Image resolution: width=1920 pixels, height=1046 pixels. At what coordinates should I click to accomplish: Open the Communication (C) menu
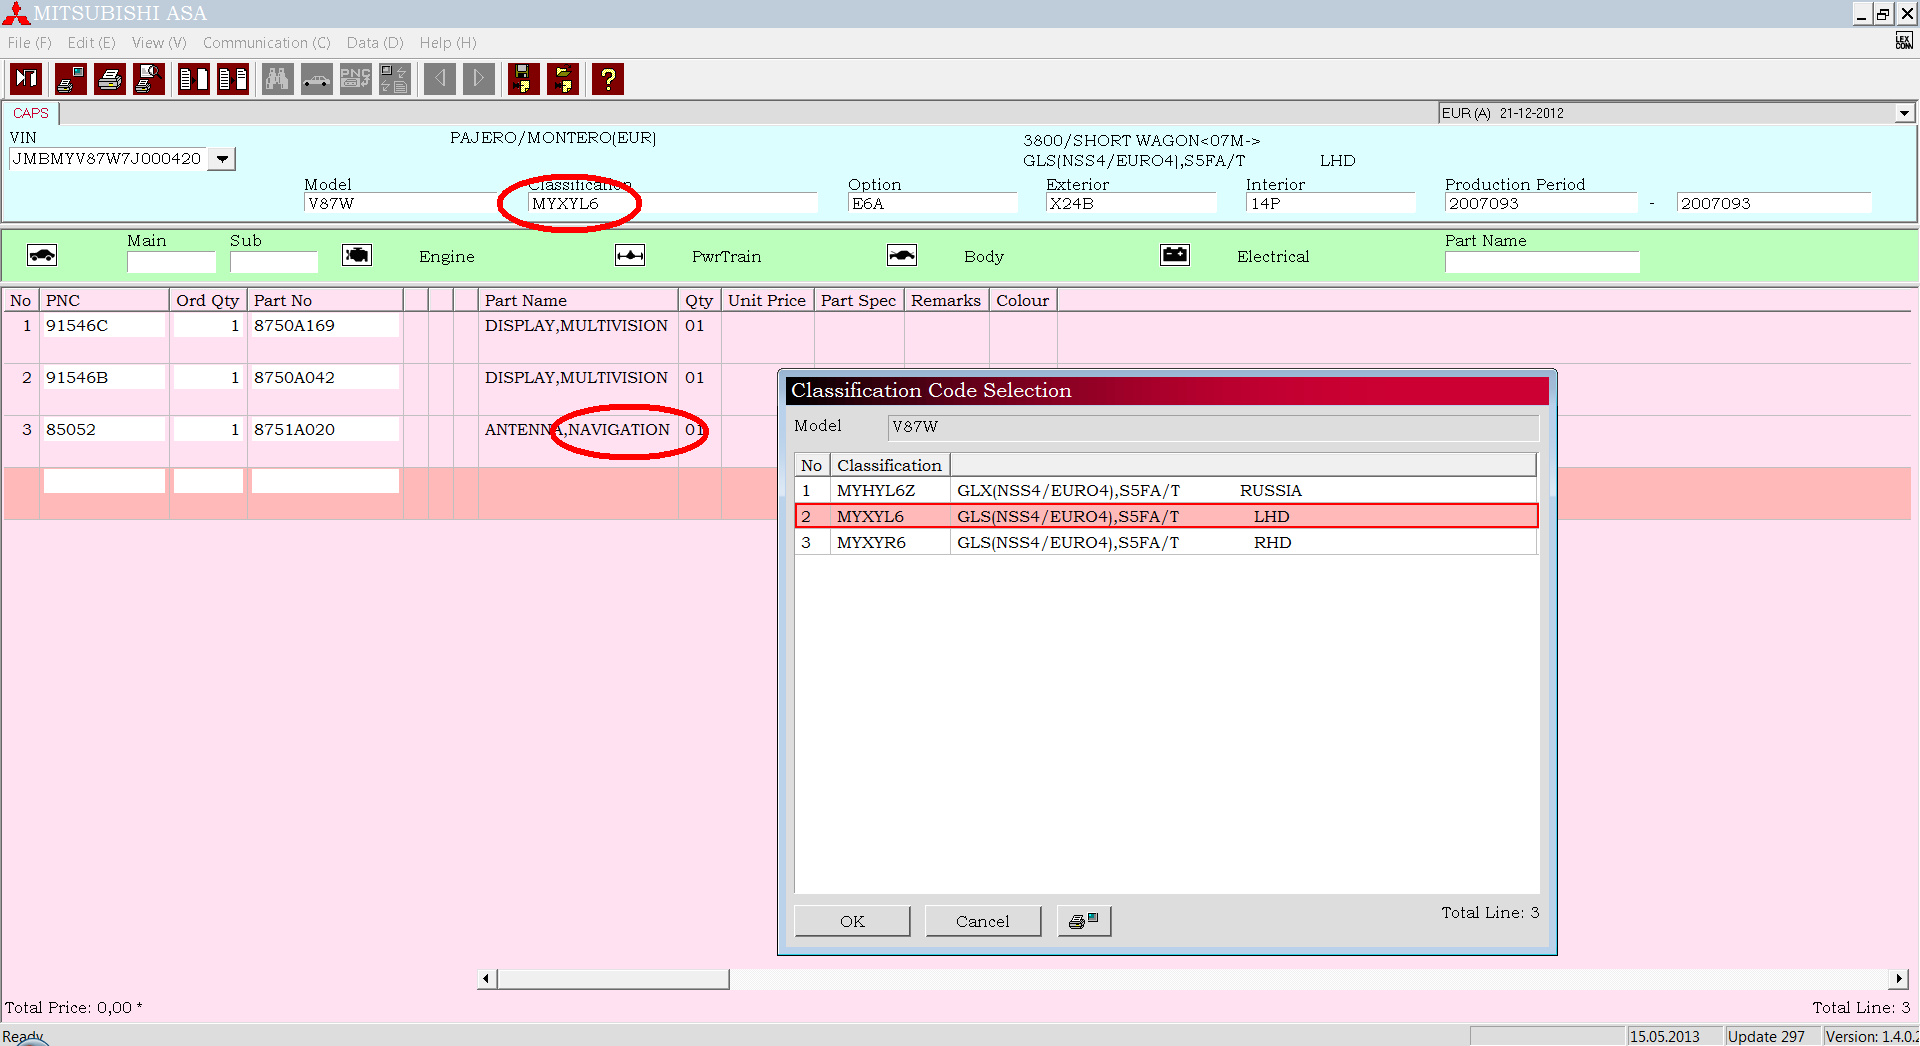click(266, 43)
